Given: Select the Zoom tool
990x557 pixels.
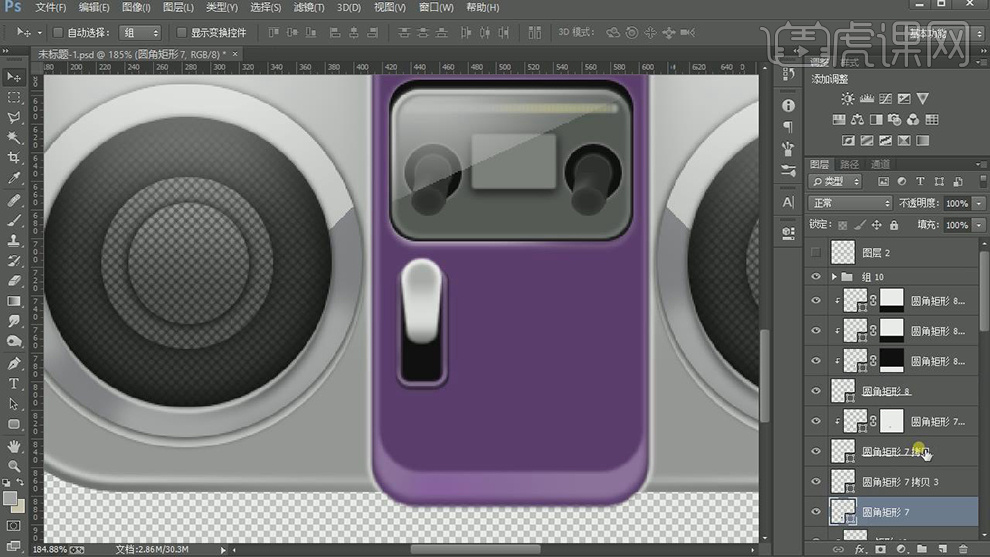Looking at the screenshot, I should 14,466.
